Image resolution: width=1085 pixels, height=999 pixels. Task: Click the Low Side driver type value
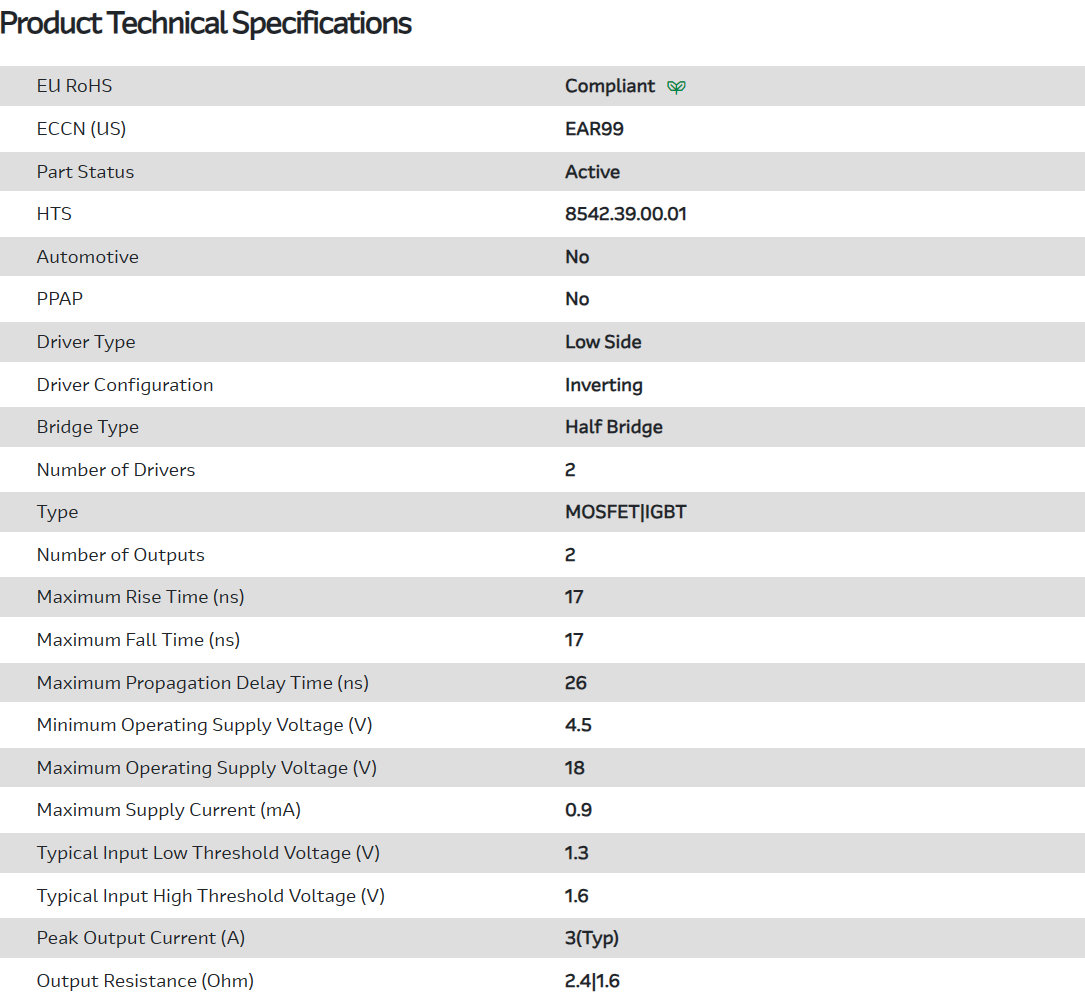coord(603,342)
